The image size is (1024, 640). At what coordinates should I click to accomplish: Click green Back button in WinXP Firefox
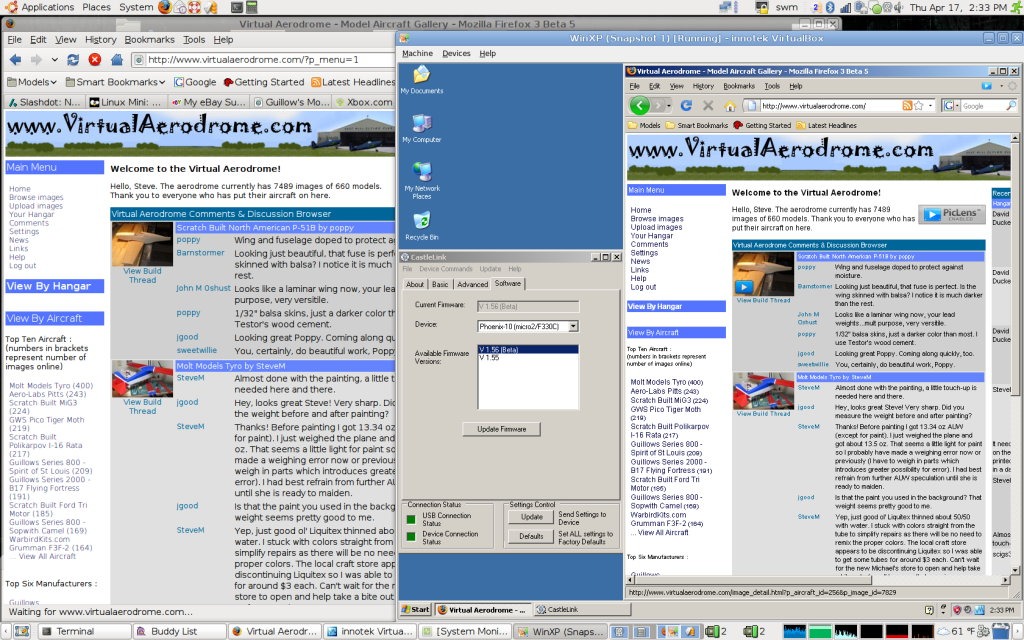639,104
